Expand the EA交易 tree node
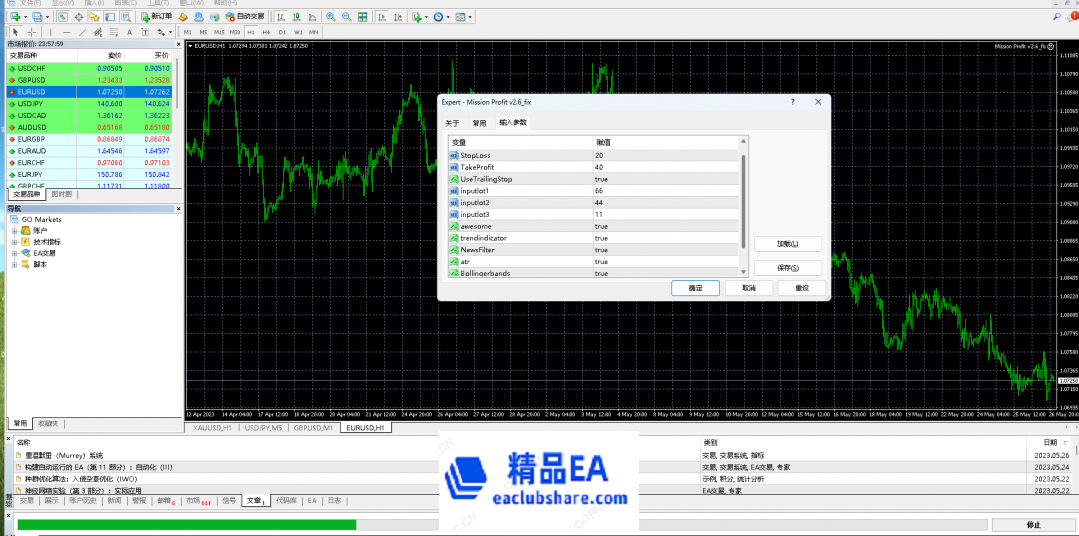Viewport: 1079px width, 536px height. [15, 253]
